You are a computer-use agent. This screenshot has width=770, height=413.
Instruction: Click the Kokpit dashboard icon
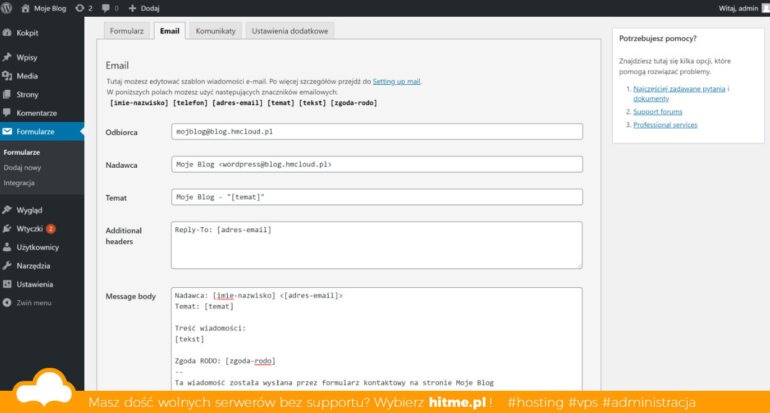pyautogui.click(x=7, y=33)
